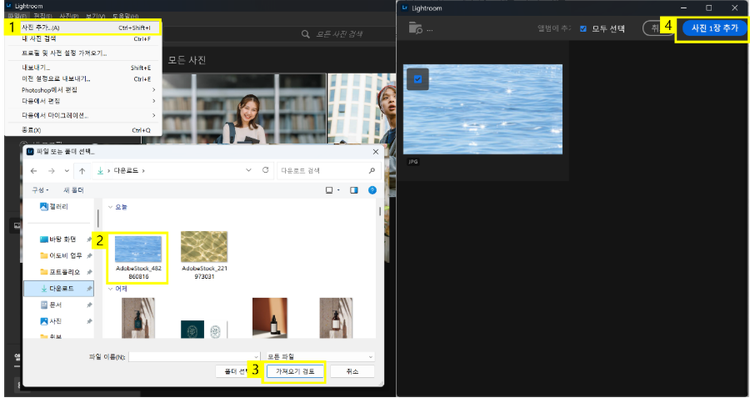Select 사진 in the navigation pane
Image resolution: width=750 pixels, height=398 pixels.
[x=52, y=321]
